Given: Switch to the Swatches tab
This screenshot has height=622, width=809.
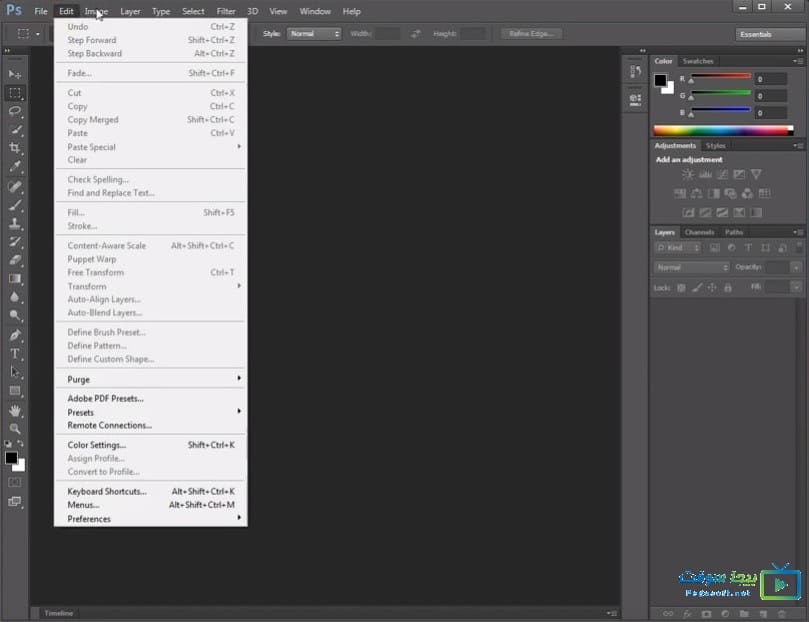Looking at the screenshot, I should [698, 61].
